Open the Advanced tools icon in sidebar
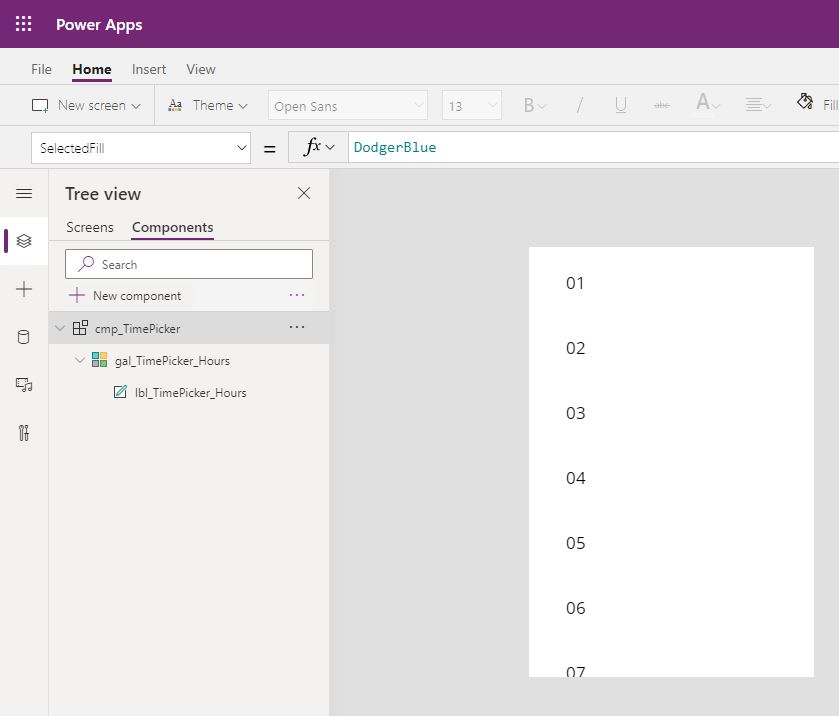This screenshot has width=839, height=716. [x=24, y=433]
